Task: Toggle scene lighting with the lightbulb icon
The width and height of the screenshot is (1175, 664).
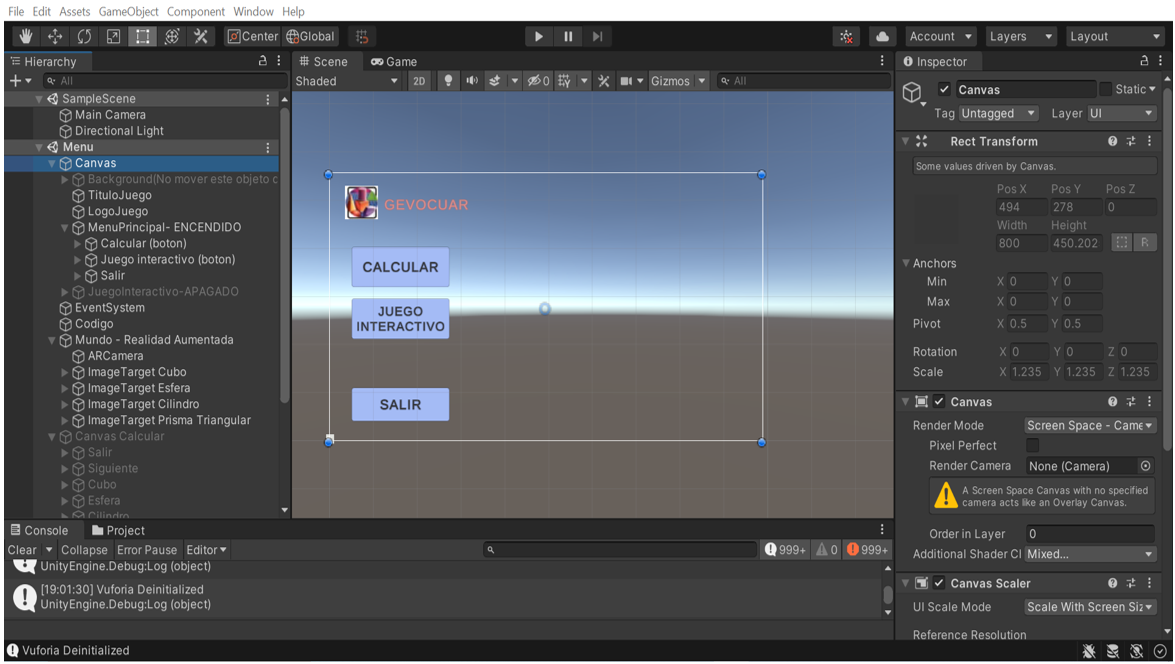Action: click(448, 81)
